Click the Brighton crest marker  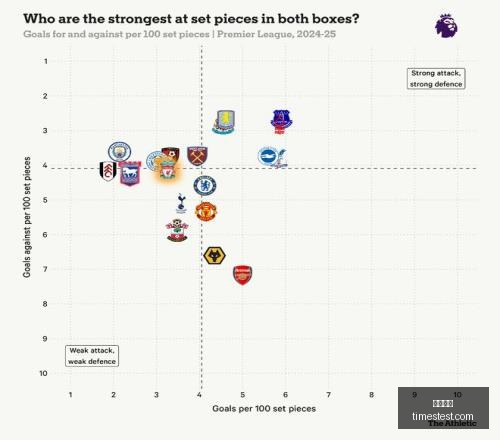tap(268, 156)
